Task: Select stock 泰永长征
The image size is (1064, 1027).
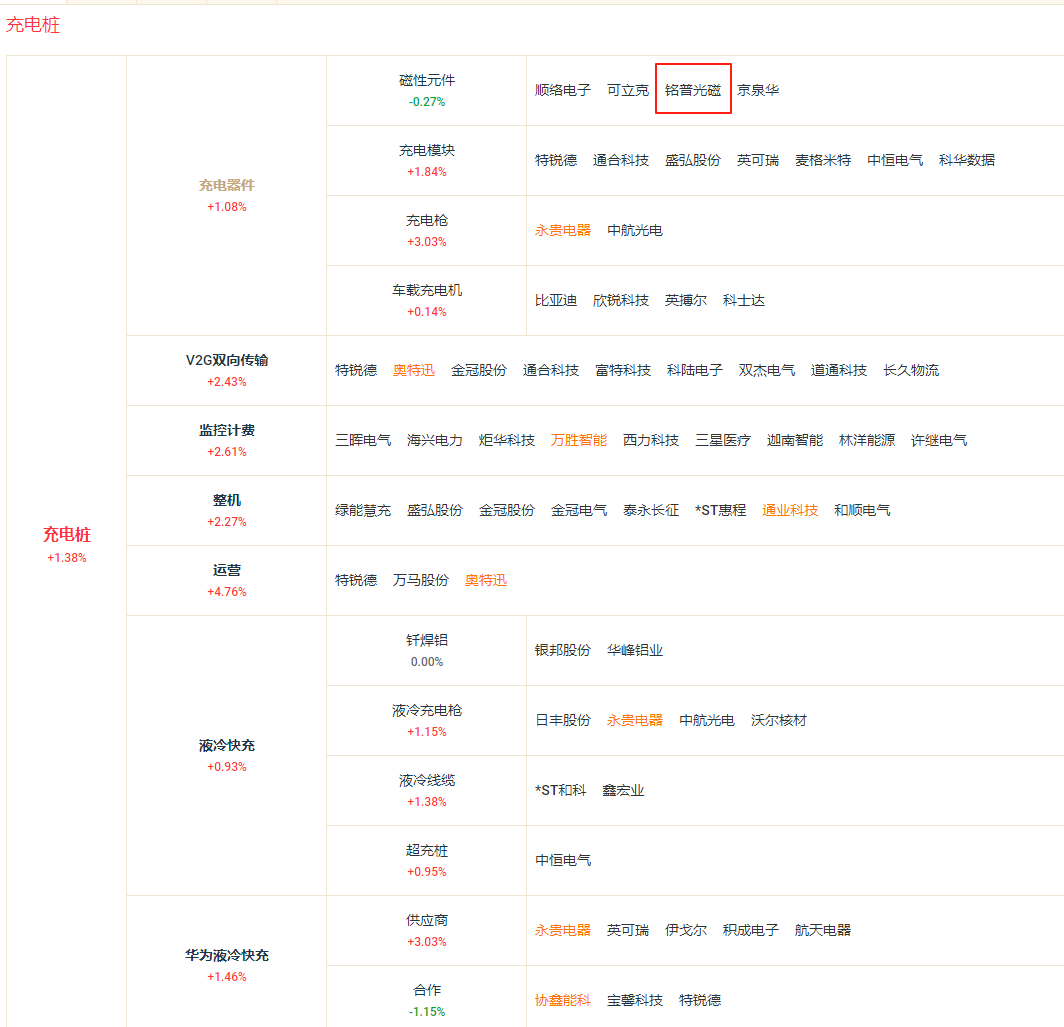Action: [x=651, y=510]
